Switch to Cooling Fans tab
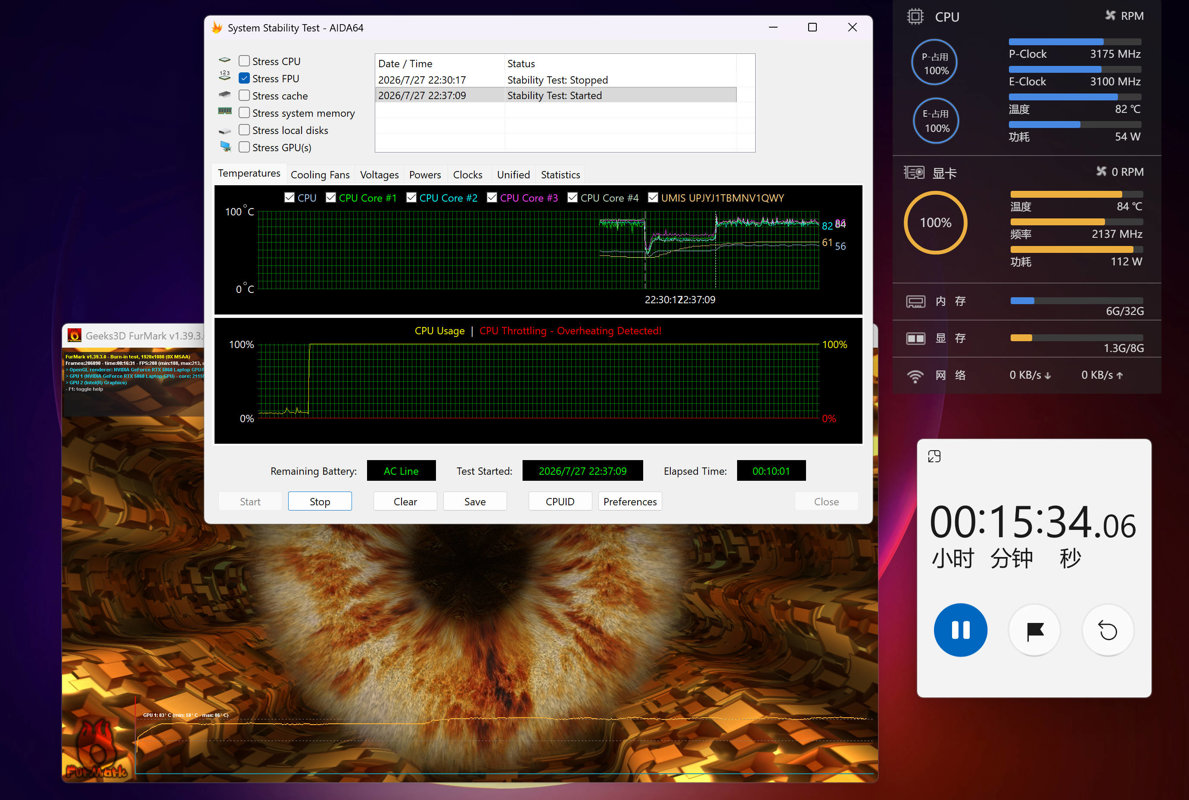The image size is (1189, 800). point(320,174)
